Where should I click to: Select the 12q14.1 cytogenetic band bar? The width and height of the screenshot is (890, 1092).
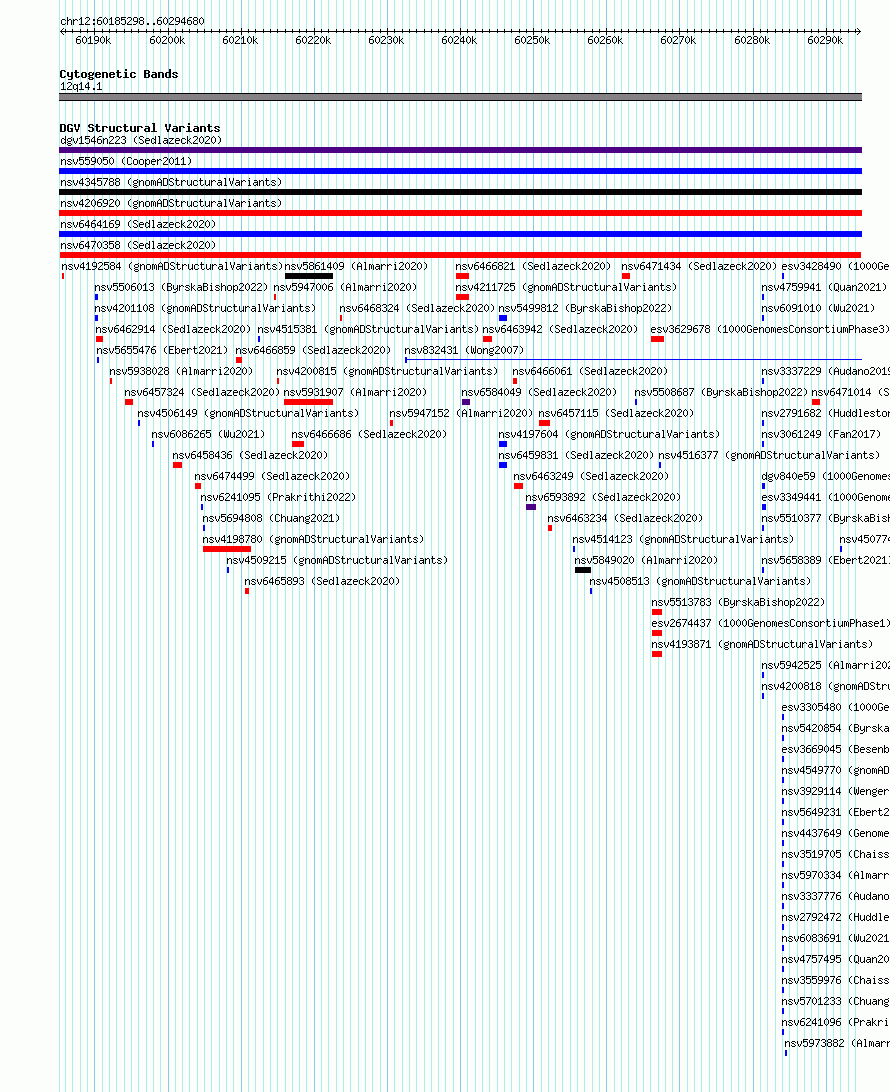point(460,98)
